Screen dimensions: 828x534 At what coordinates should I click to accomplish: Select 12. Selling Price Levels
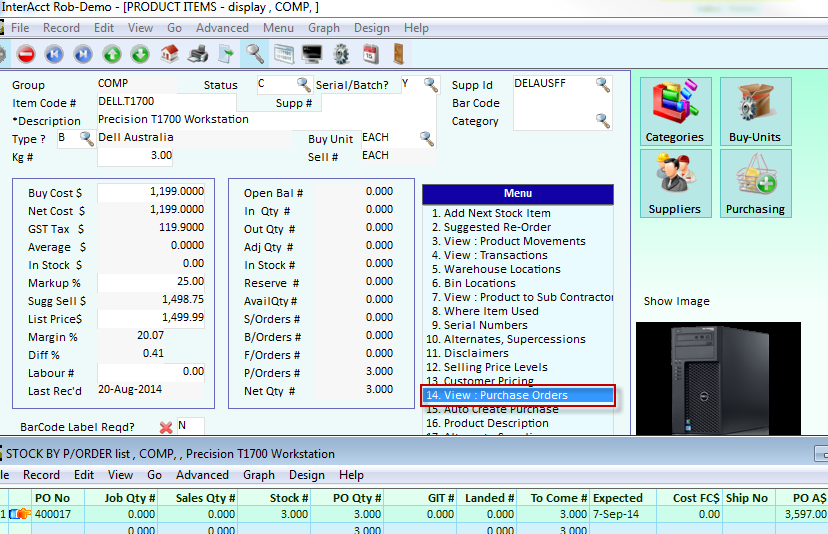(487, 367)
